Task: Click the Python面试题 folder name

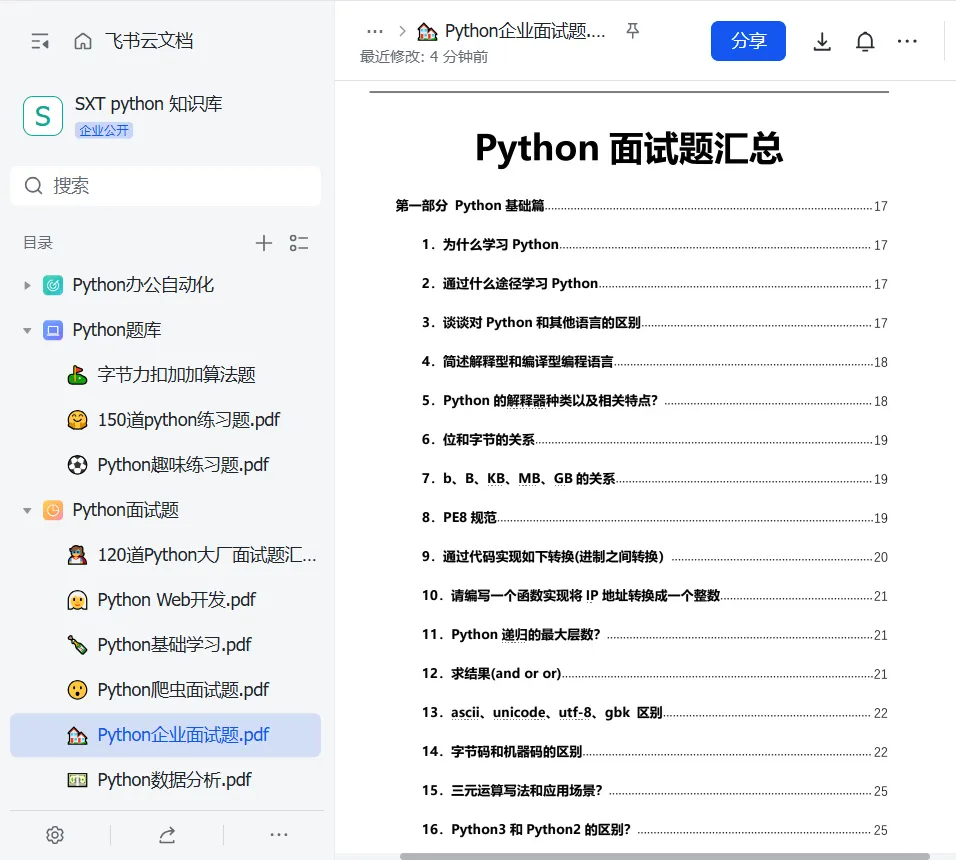Action: click(x=126, y=510)
